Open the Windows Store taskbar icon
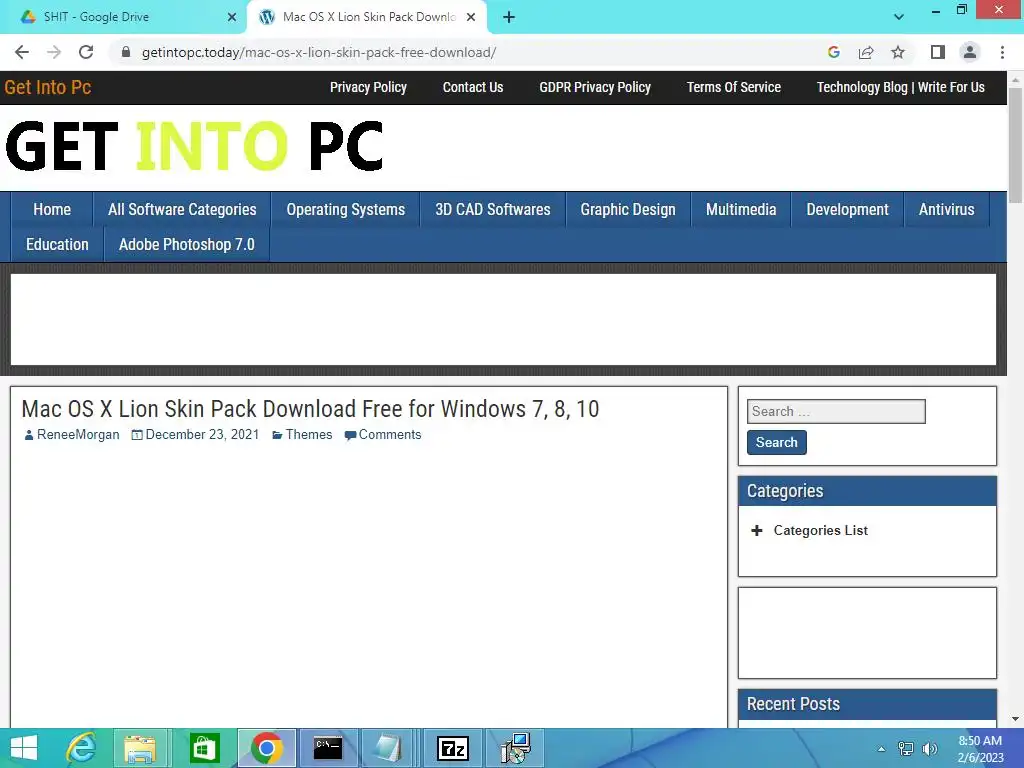 (x=204, y=748)
